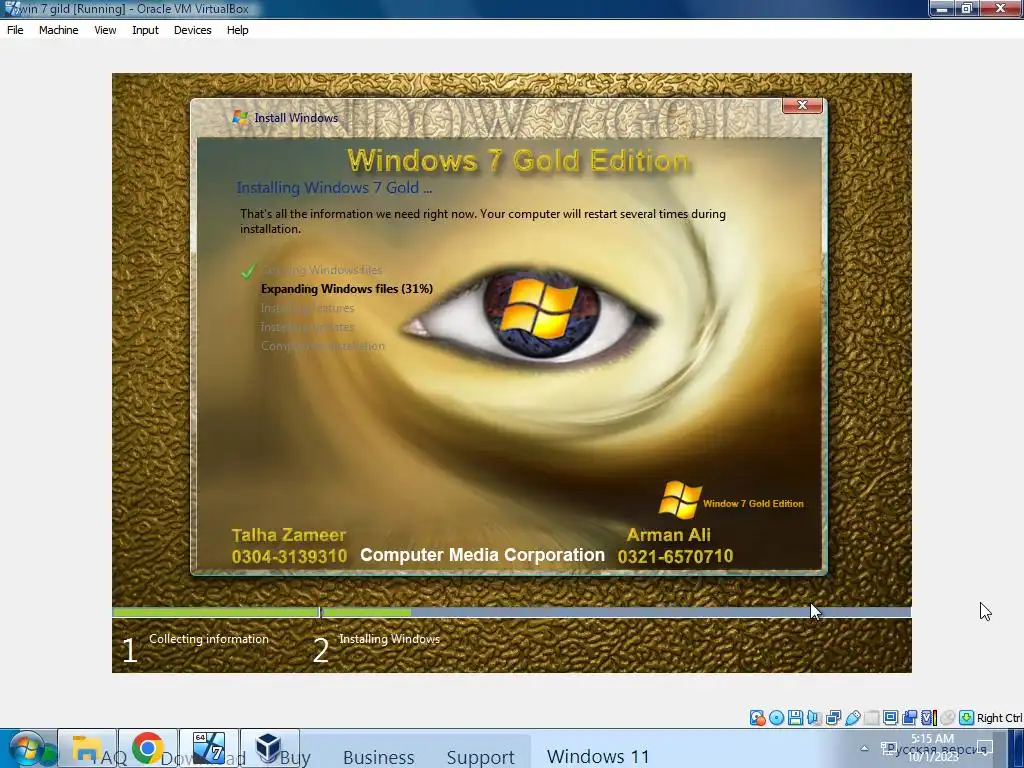Click the 0321-6570710 phone number

click(675, 556)
